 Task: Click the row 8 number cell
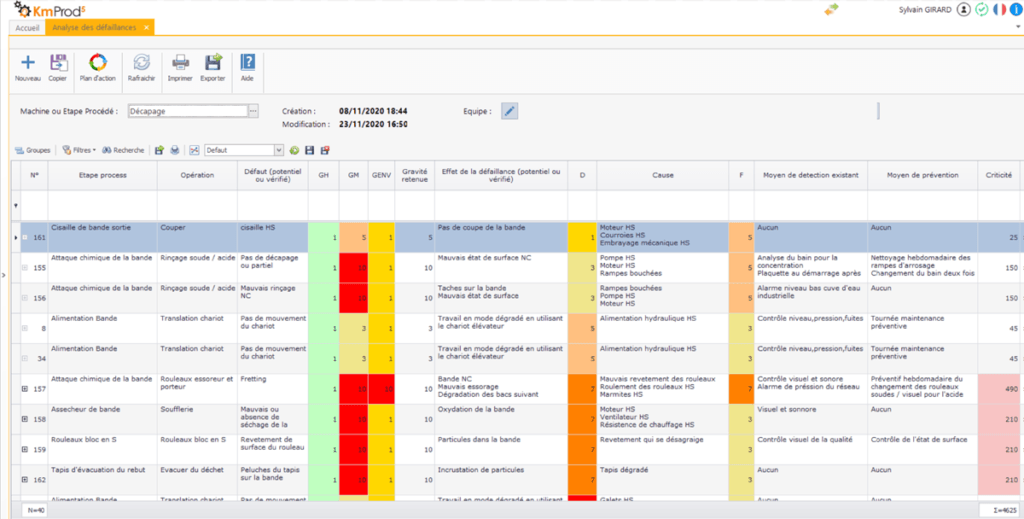tap(35, 328)
